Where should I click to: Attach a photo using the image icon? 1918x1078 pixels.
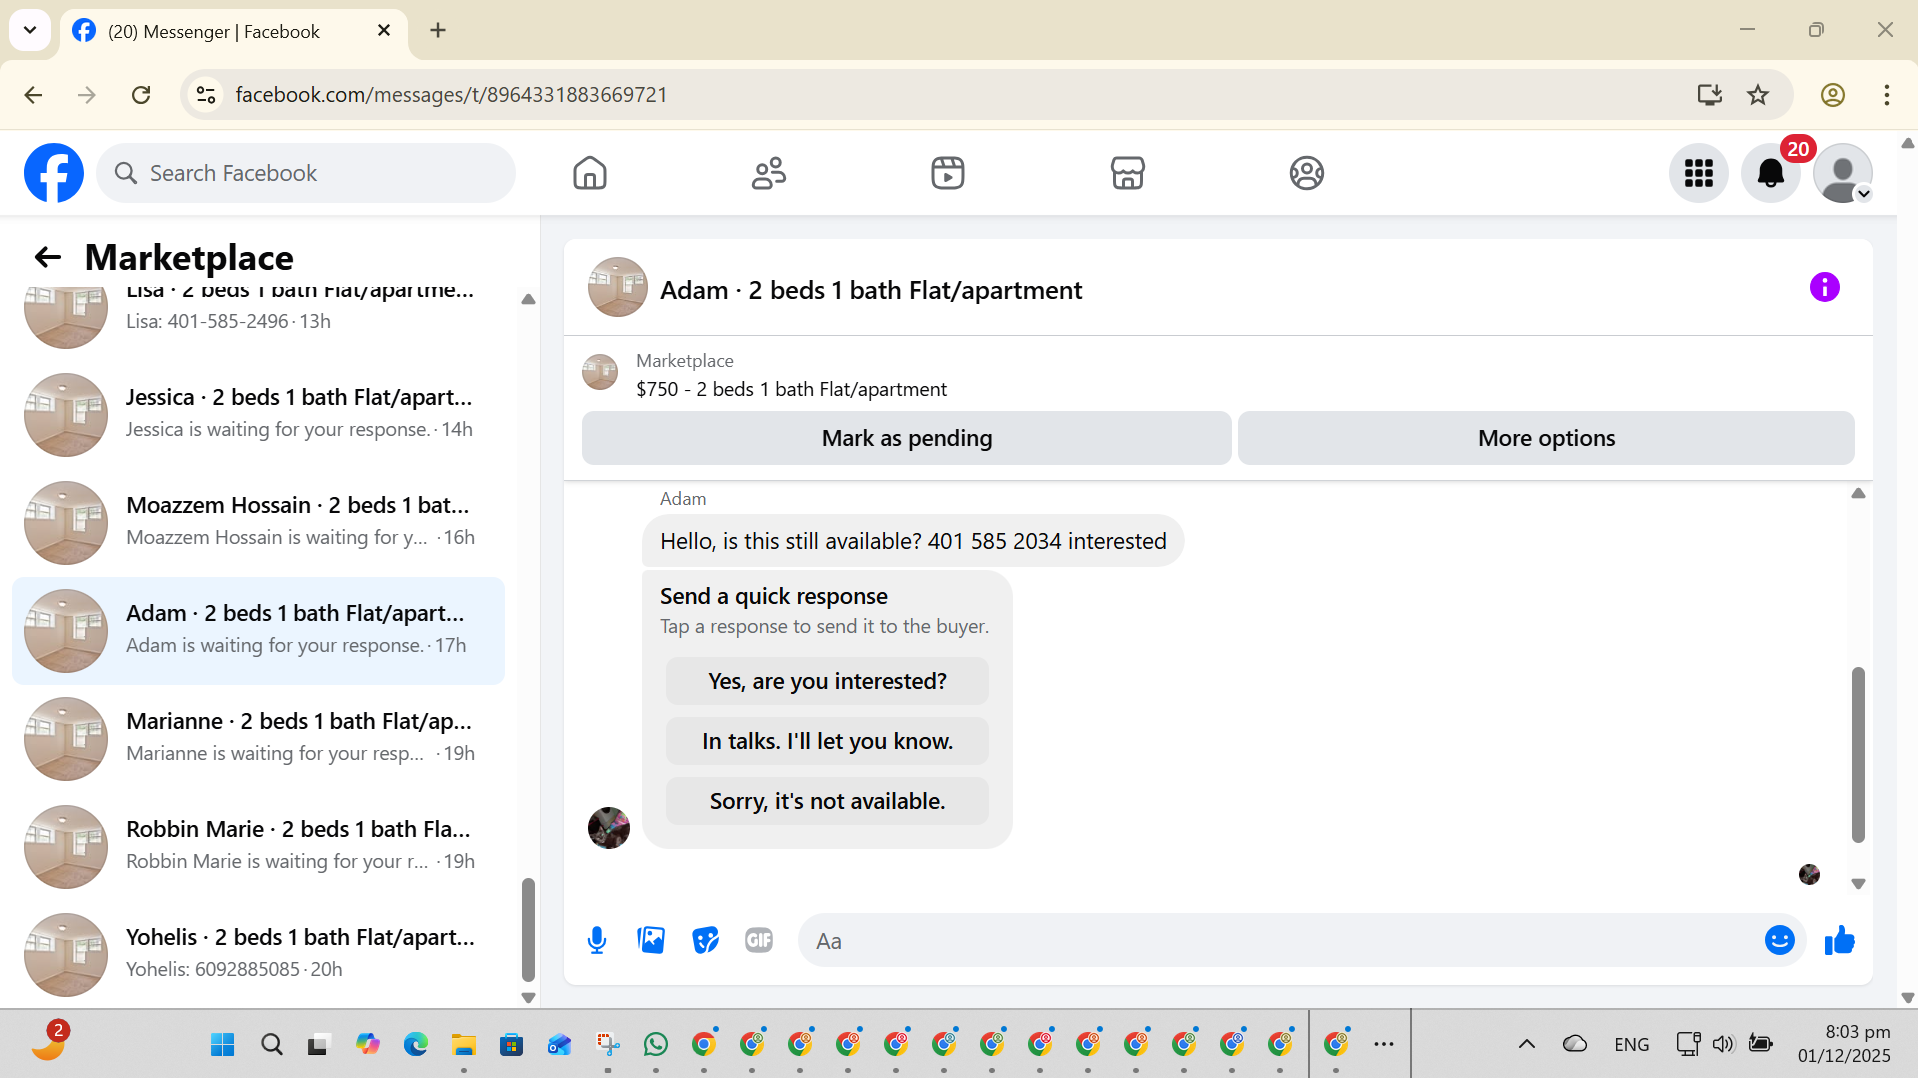click(x=651, y=940)
